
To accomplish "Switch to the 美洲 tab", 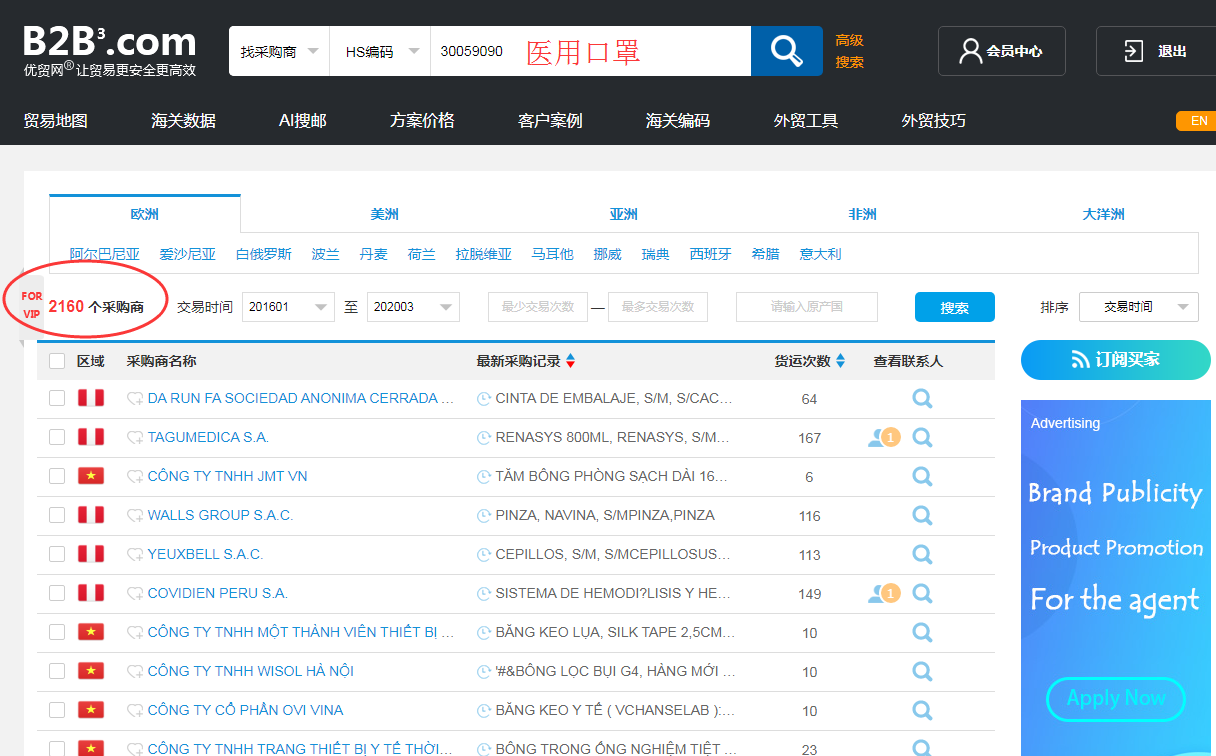I will point(384,214).
